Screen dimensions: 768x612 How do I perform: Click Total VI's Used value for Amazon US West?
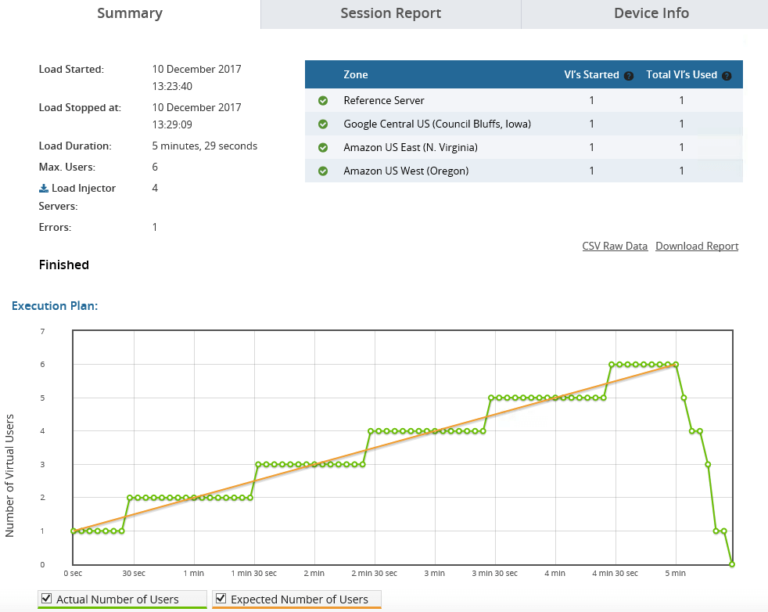(681, 171)
